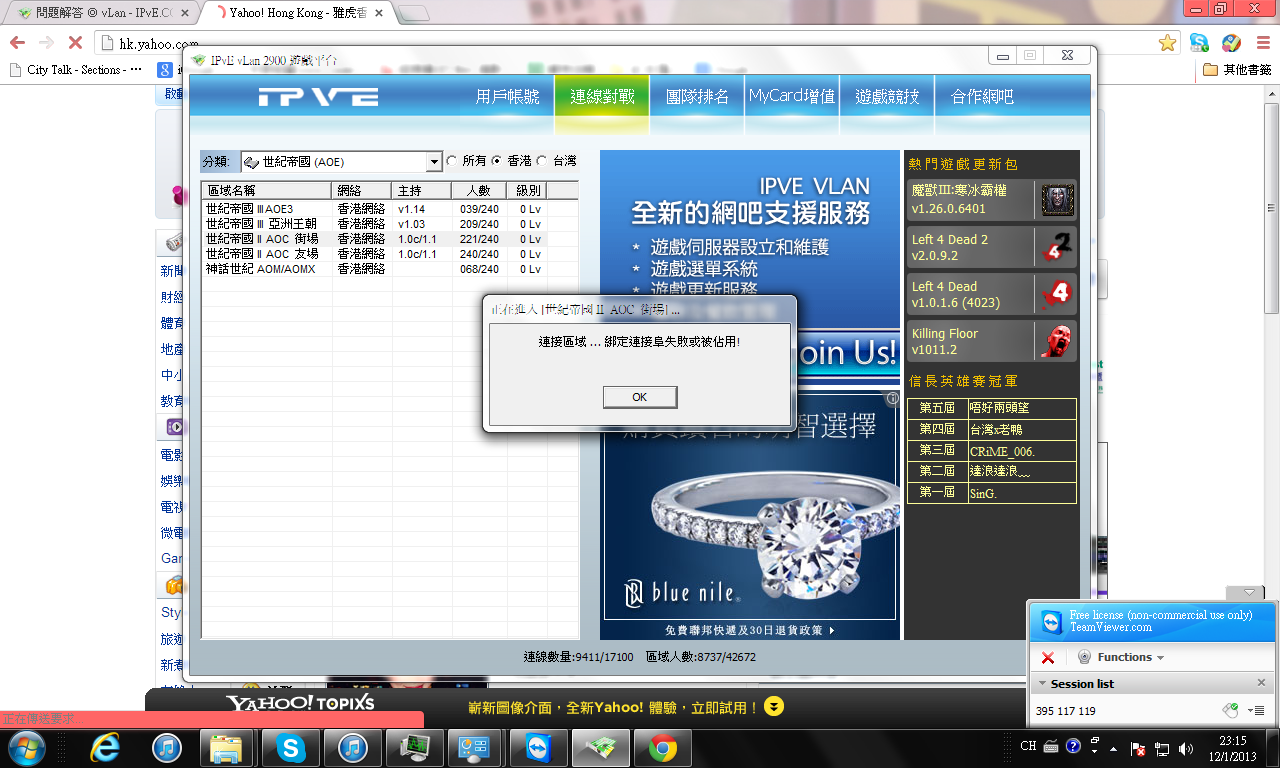
Task: Click OK in the connection error dialog
Action: [640, 397]
